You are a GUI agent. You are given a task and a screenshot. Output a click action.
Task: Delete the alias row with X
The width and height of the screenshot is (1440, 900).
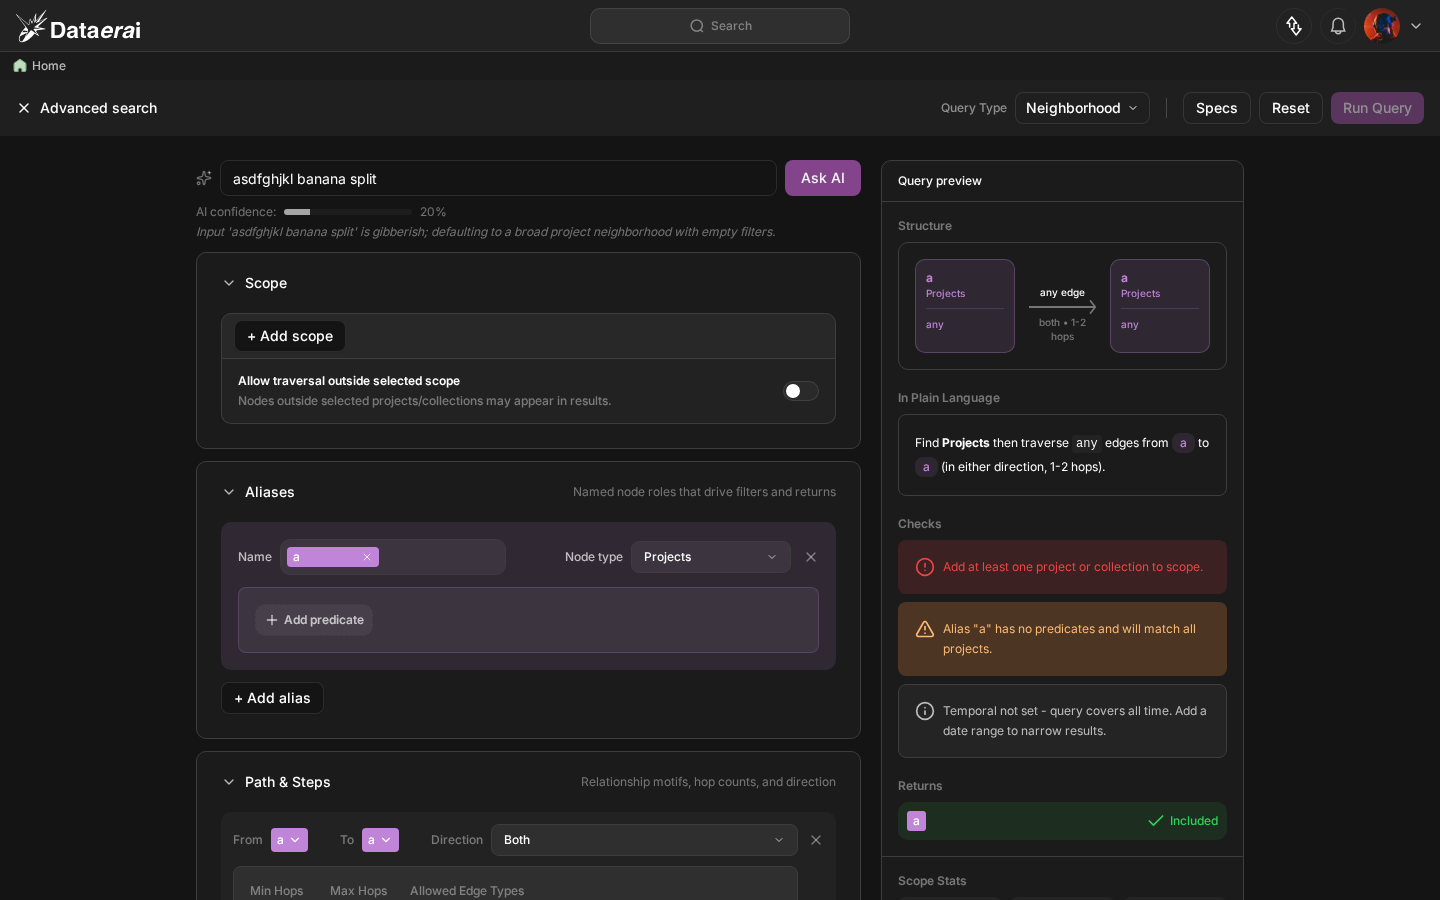(811, 557)
